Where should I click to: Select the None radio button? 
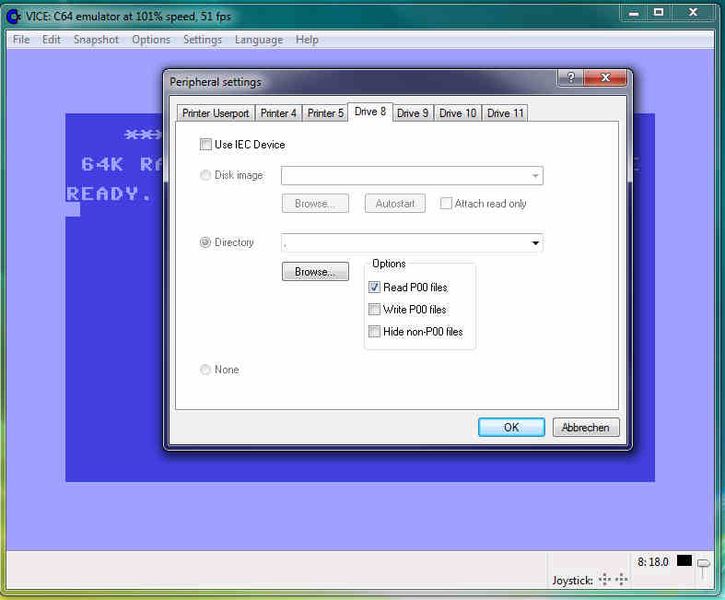[206, 370]
